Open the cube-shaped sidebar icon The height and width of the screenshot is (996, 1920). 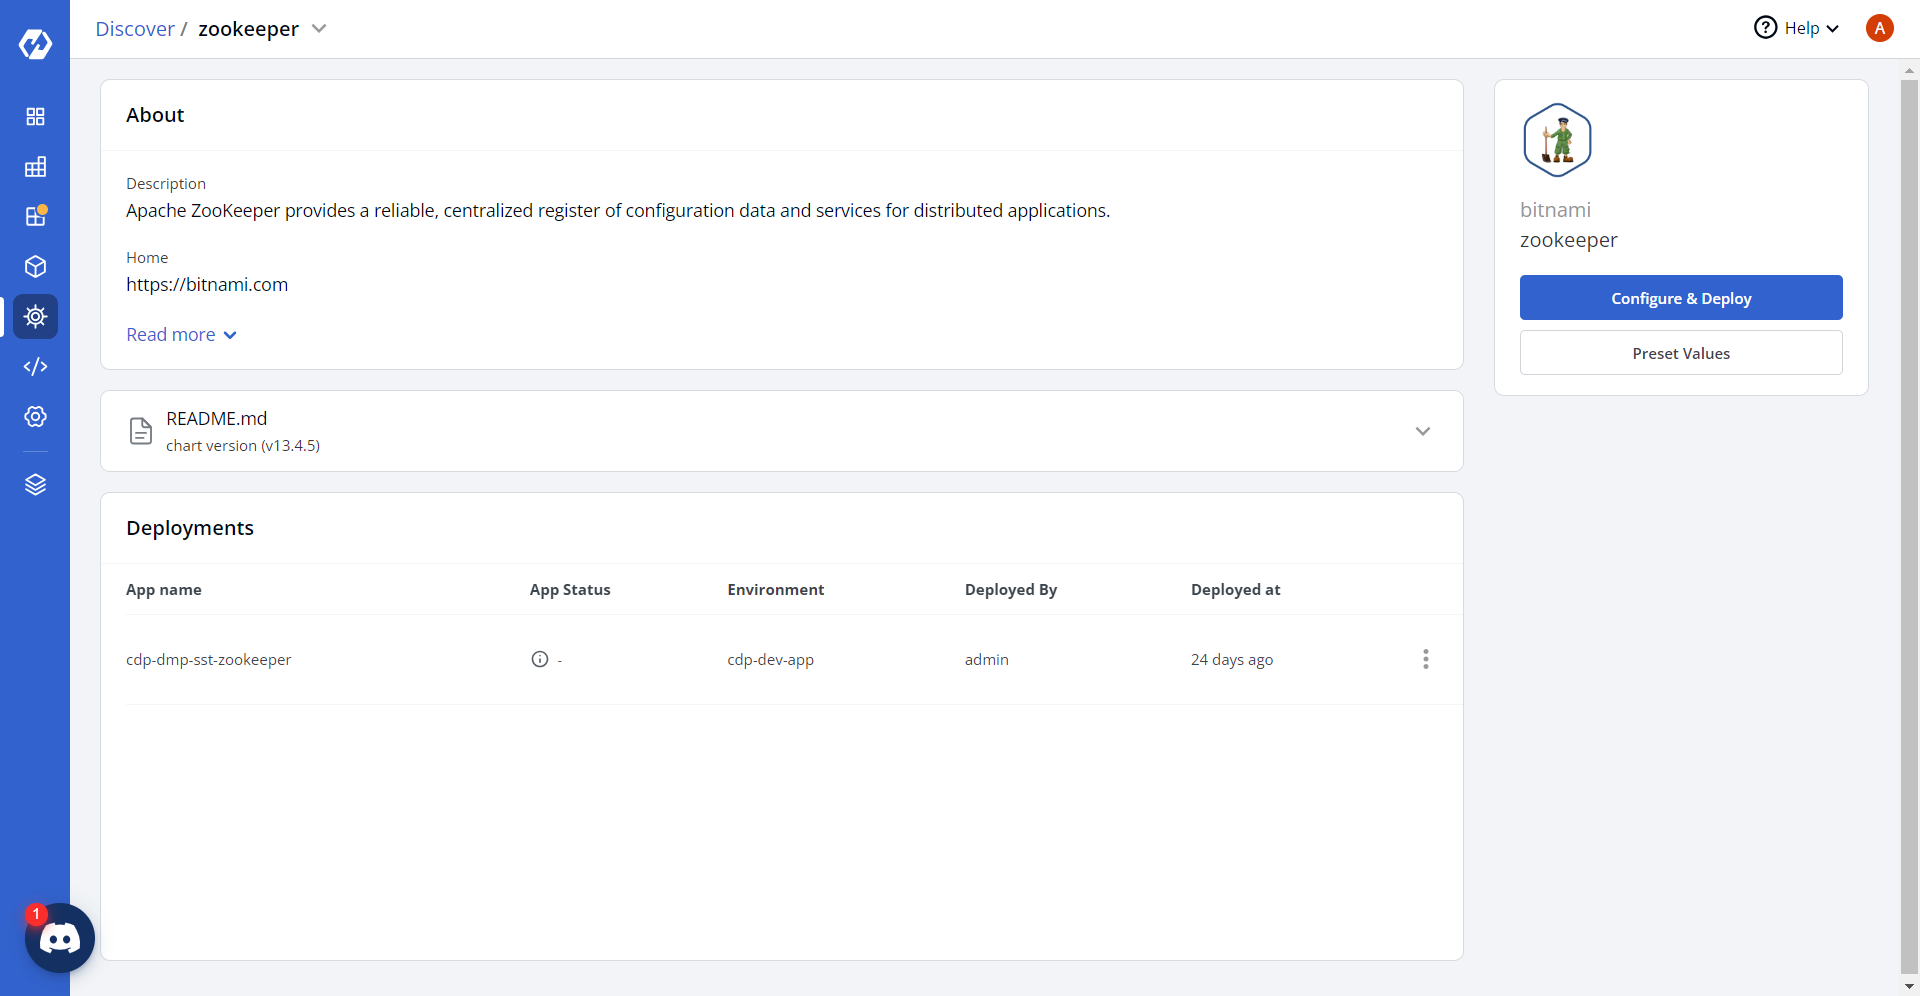point(35,267)
